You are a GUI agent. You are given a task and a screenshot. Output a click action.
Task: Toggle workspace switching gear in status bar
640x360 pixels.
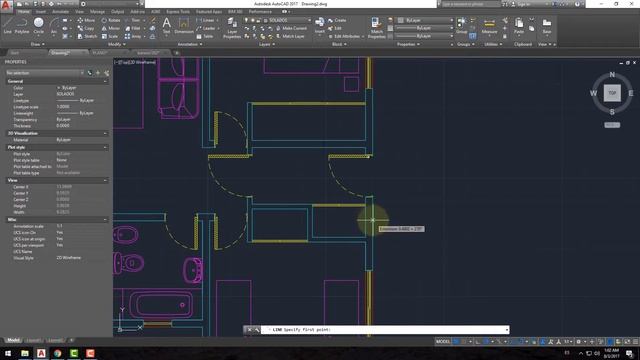[578, 342]
